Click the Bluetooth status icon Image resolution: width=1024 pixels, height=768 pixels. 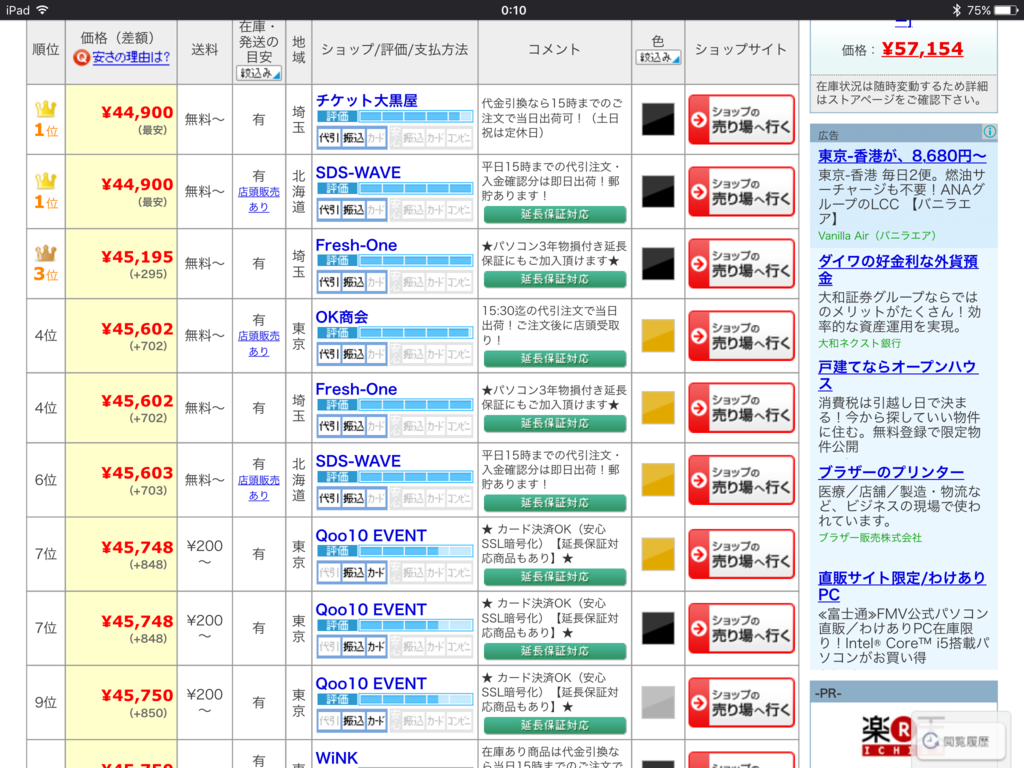957,10
